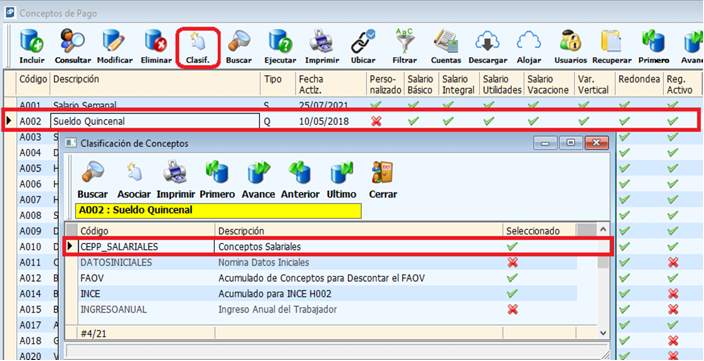Screen dimensions: 704x361
Task: Toggle Seleccionado mark for INGRESOANUAL
Action: 512,309
